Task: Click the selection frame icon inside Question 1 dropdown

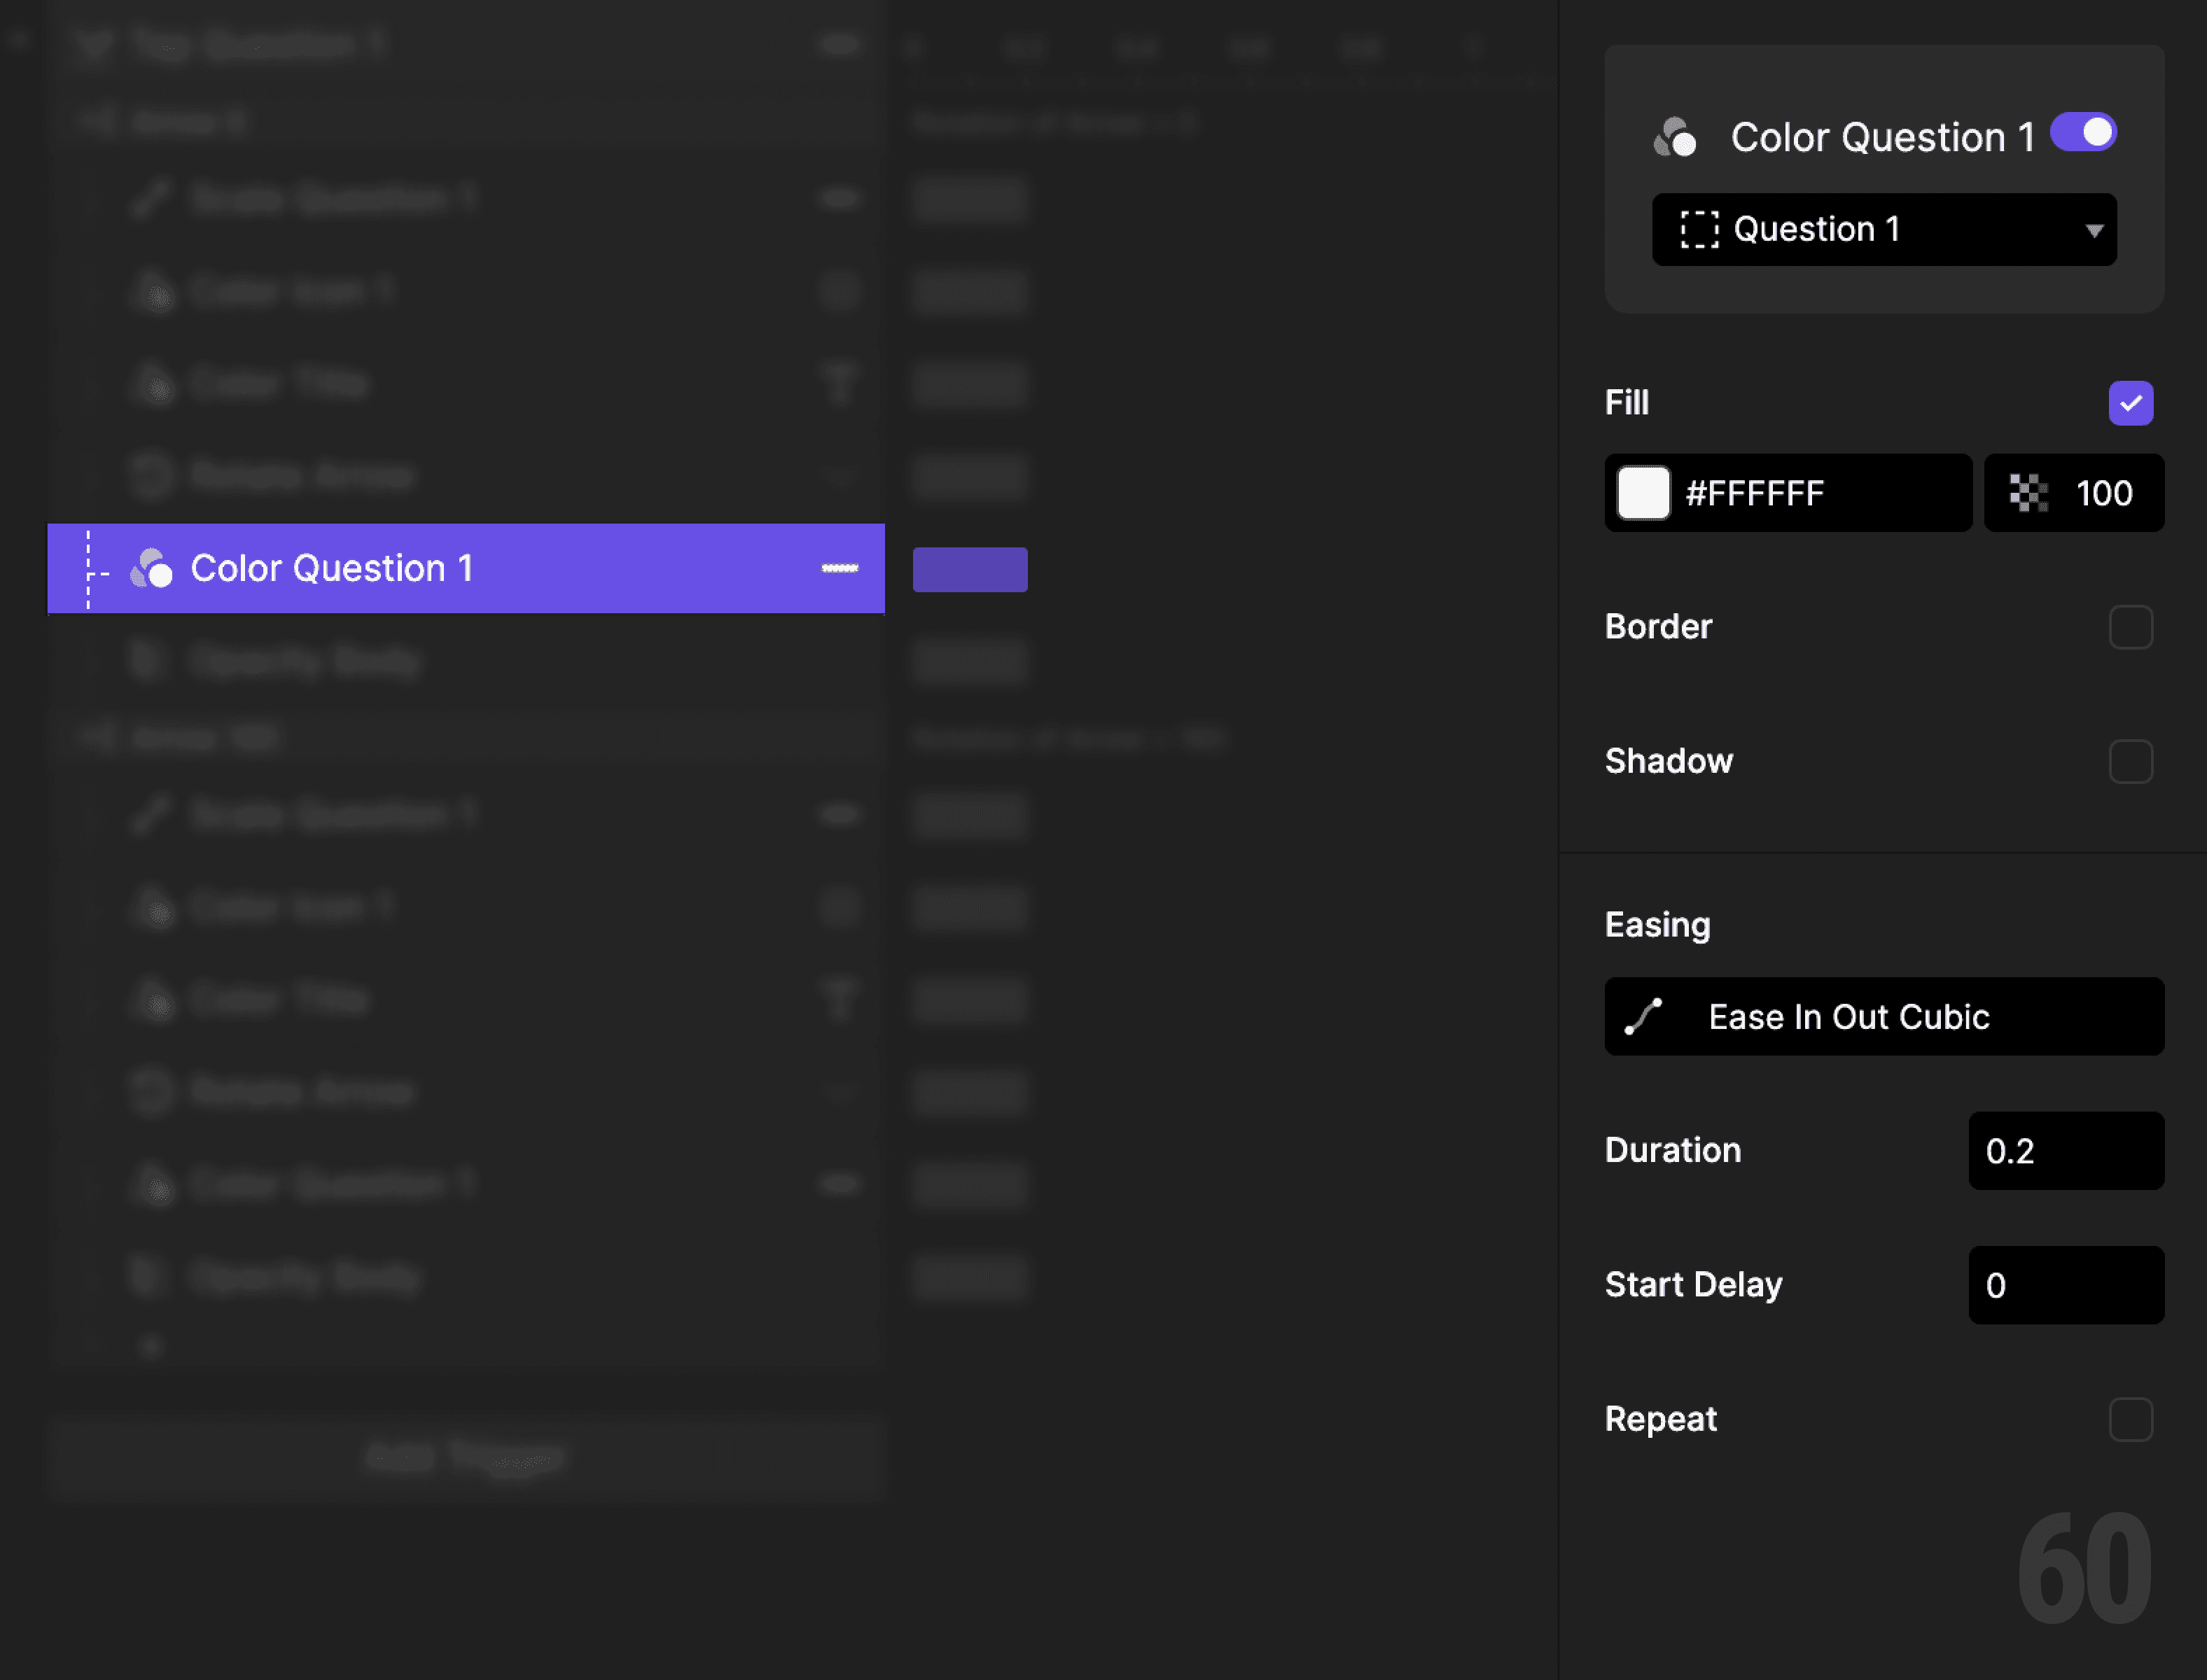Action: click(x=1701, y=229)
